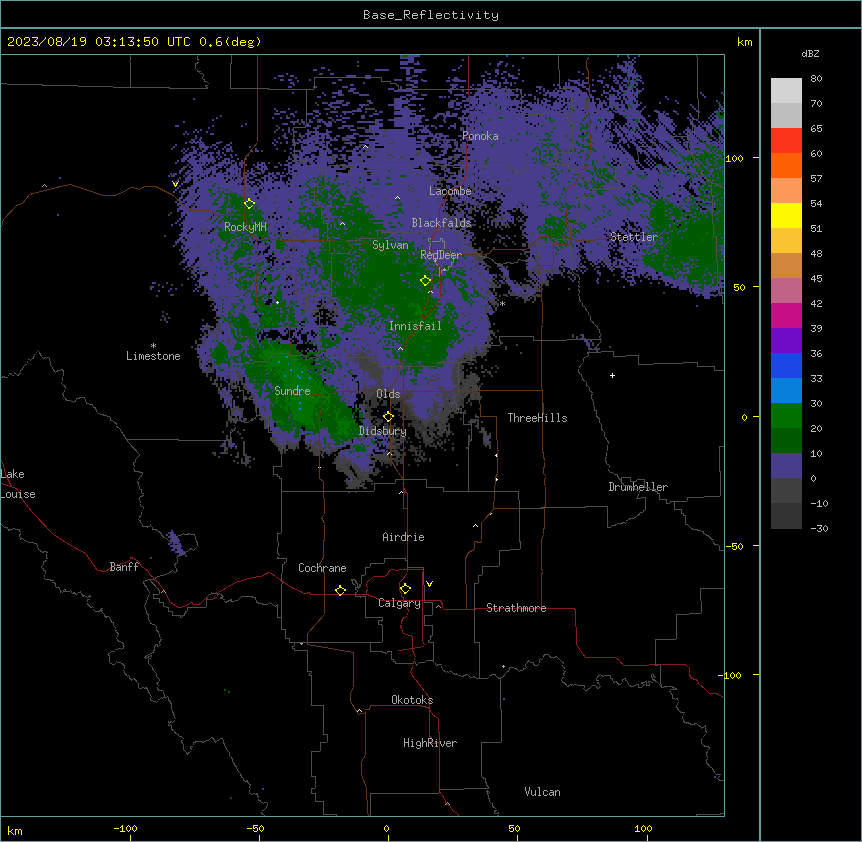Screen dimensions: 862x842
Task: Select the yellow diamond marker below Cochrane
Action: click(x=340, y=590)
